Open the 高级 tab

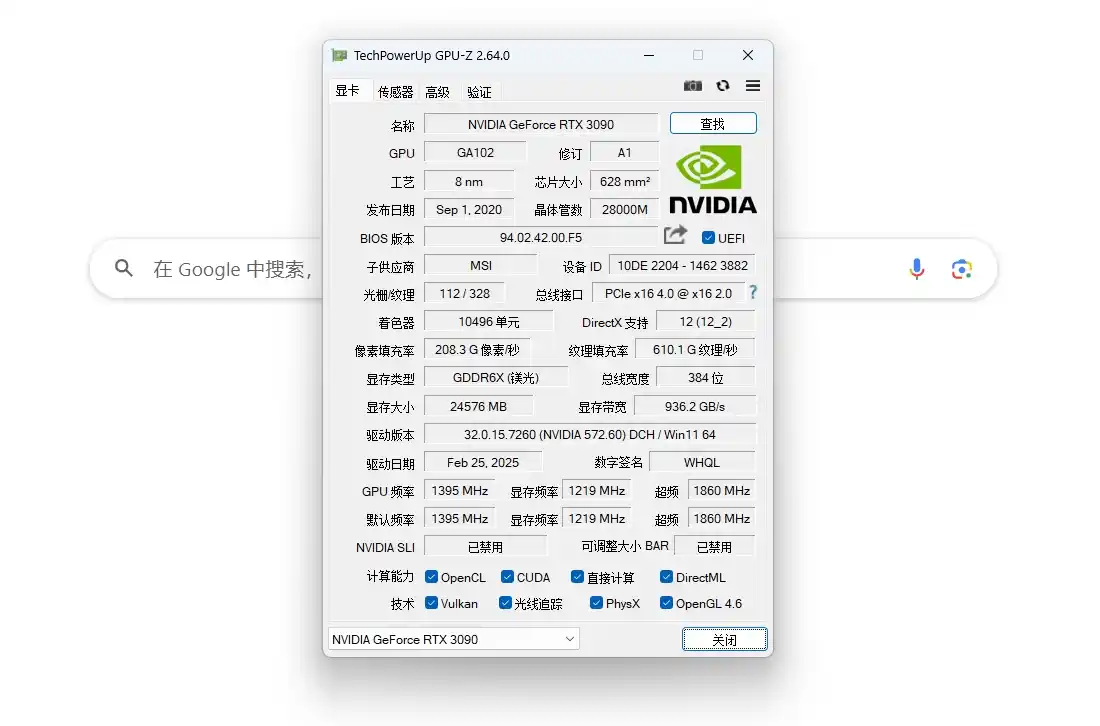coord(437,92)
